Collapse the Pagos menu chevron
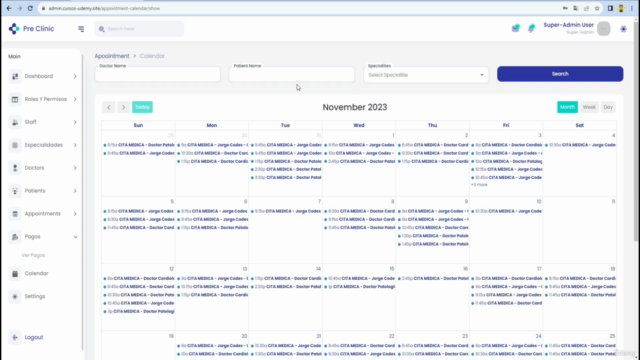Image resolution: width=640 pixels, height=360 pixels. [75, 237]
